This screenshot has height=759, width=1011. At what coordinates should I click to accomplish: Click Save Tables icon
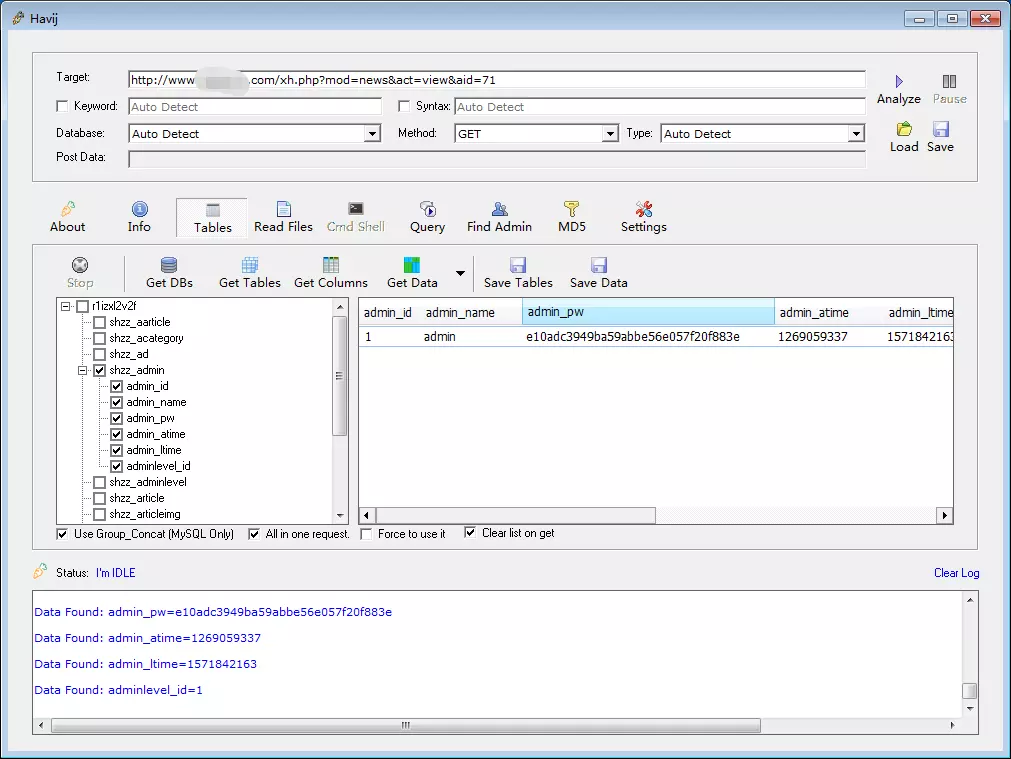tap(518, 265)
